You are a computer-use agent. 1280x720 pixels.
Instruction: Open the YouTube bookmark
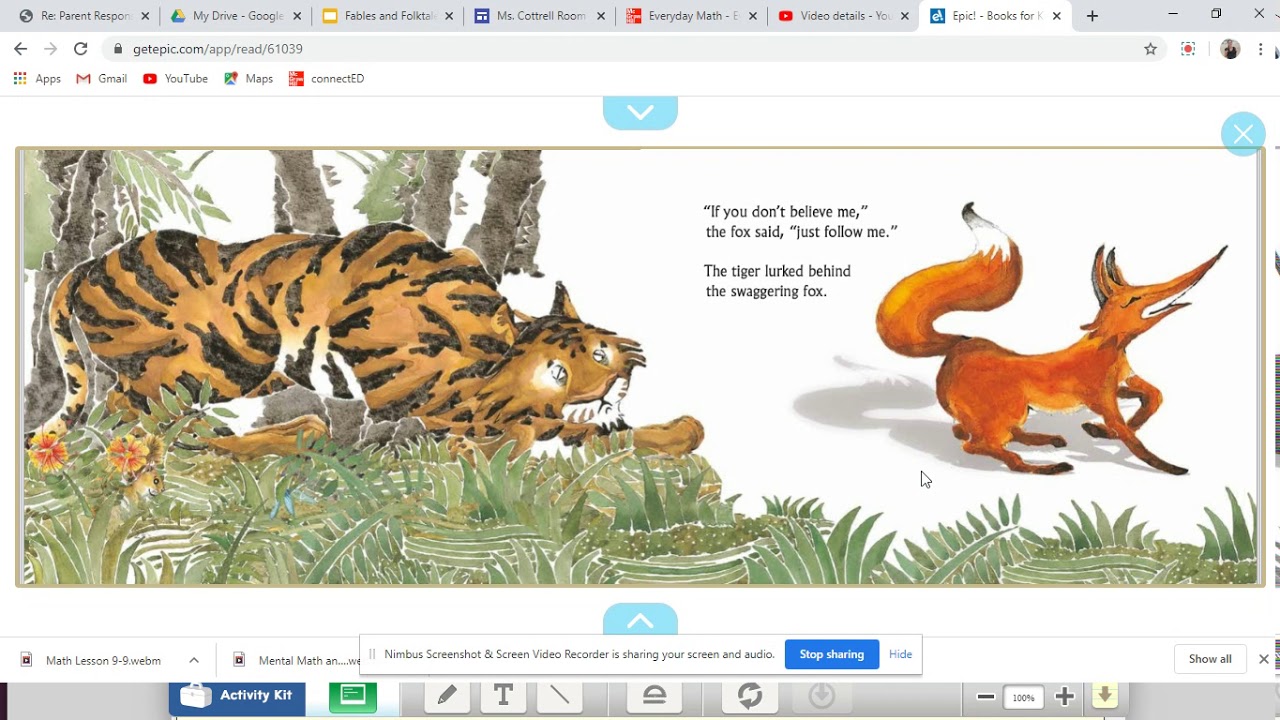[175, 78]
